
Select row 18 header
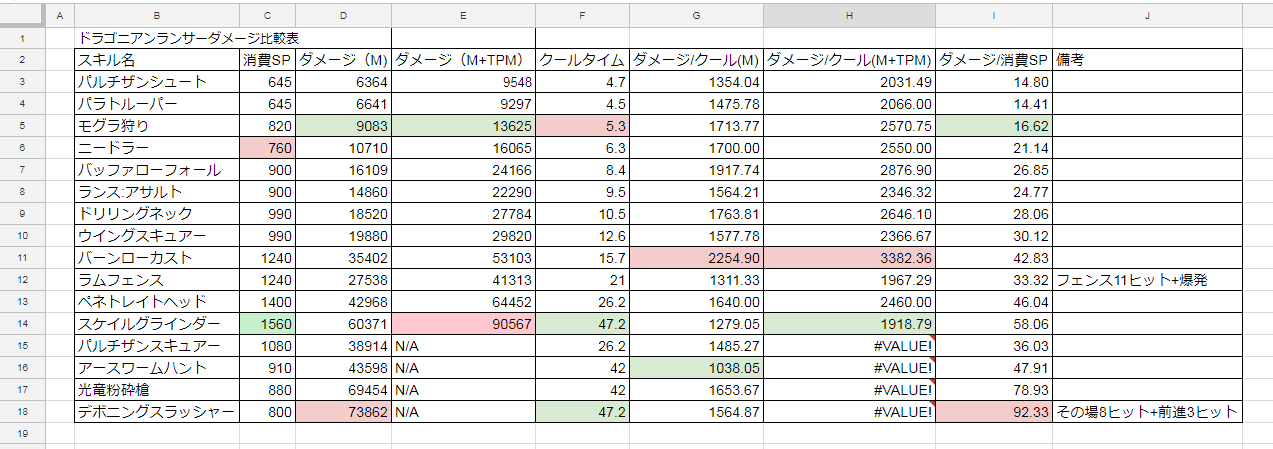point(22,411)
